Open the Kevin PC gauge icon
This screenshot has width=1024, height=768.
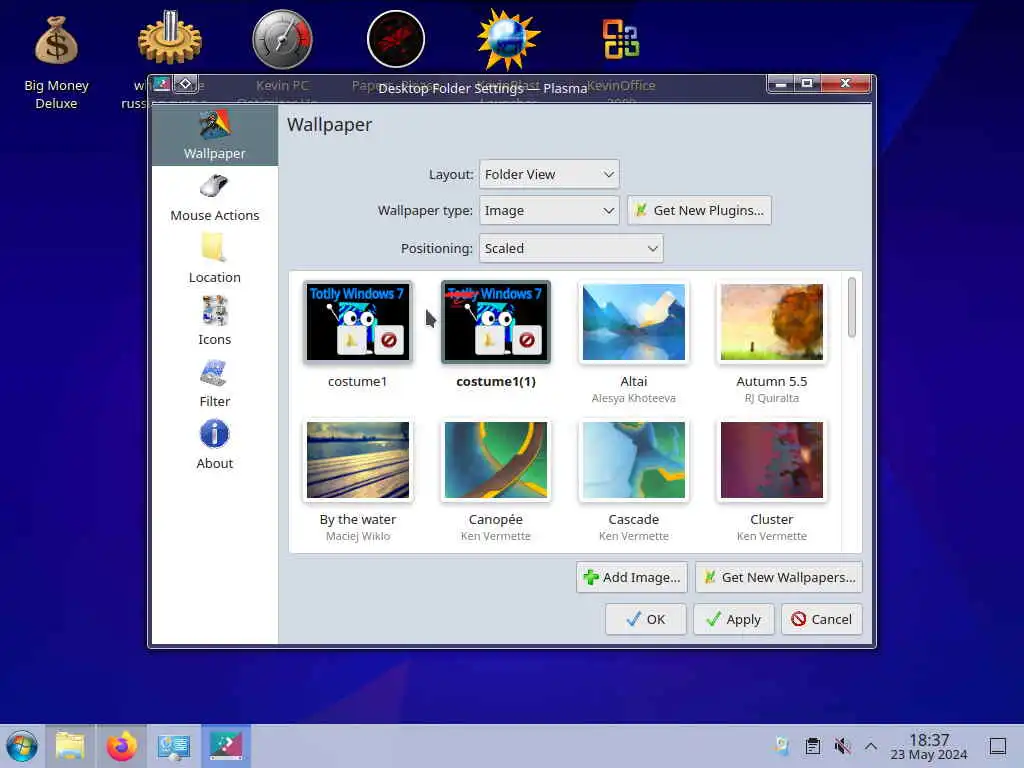click(282, 39)
